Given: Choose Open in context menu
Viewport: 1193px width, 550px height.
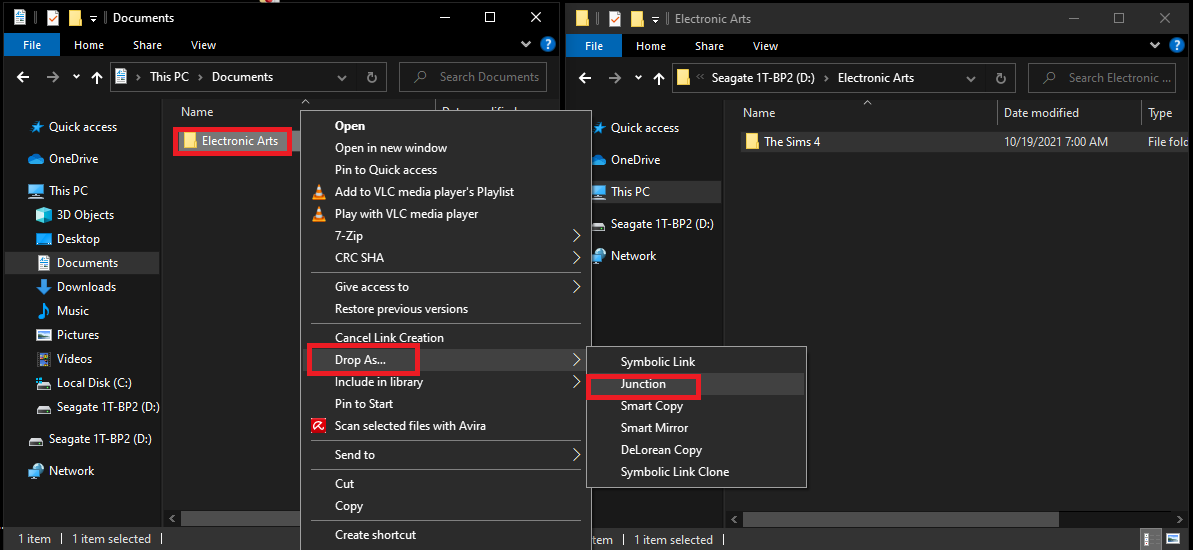Looking at the screenshot, I should click(350, 126).
